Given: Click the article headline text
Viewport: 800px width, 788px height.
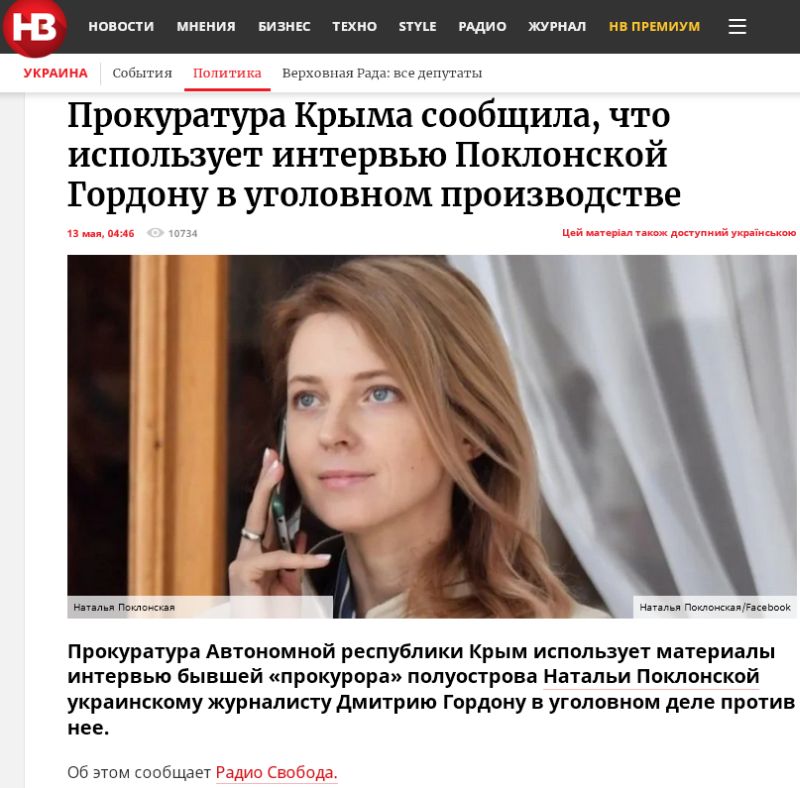Looking at the screenshot, I should click(x=374, y=156).
